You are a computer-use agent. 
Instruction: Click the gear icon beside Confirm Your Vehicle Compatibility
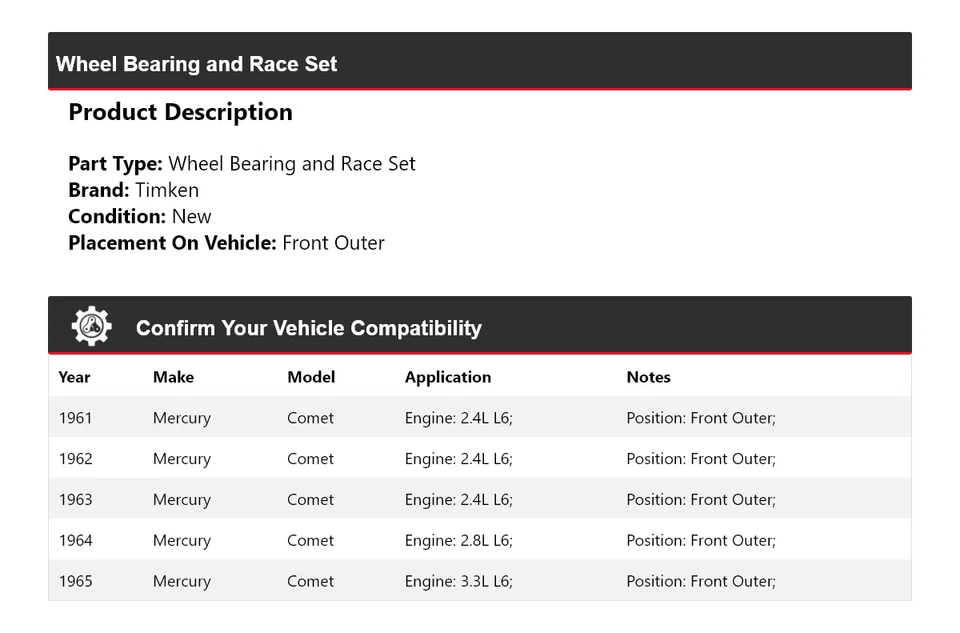tap(91, 327)
